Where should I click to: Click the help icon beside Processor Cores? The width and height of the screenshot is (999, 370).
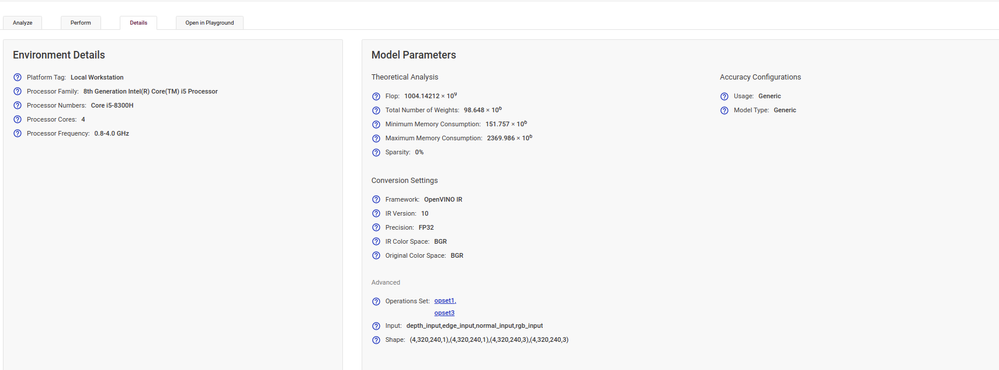click(17, 119)
